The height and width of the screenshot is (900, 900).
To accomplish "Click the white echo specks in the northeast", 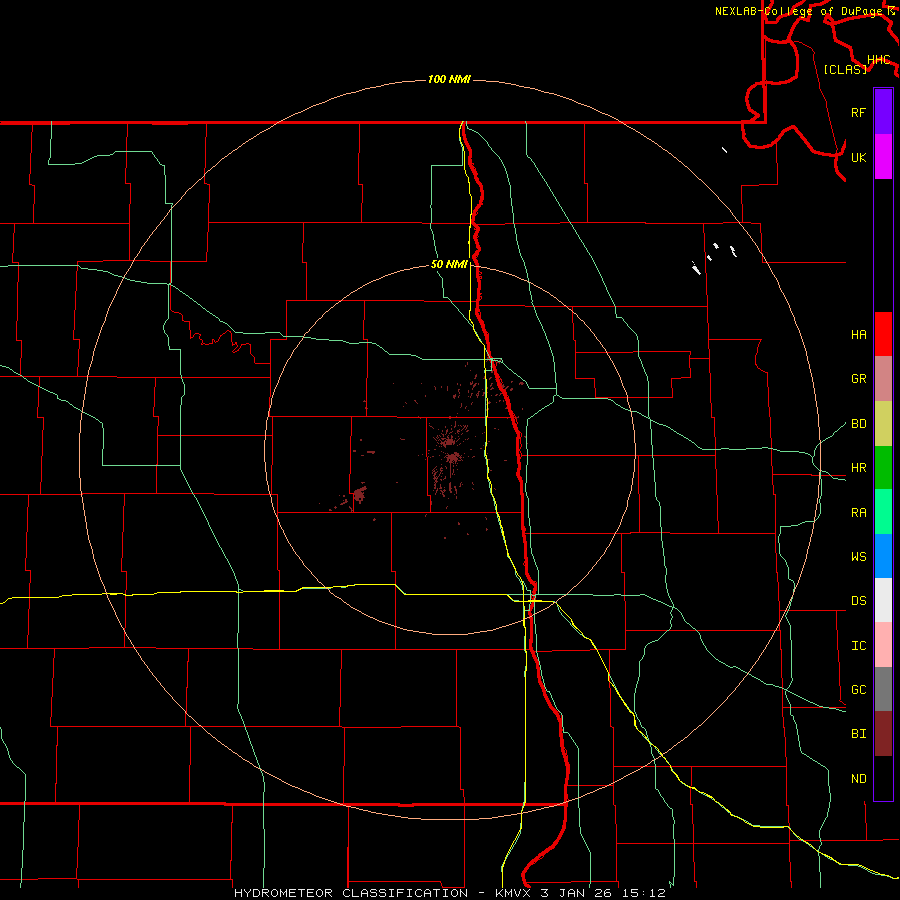I will pyautogui.click(x=714, y=258).
